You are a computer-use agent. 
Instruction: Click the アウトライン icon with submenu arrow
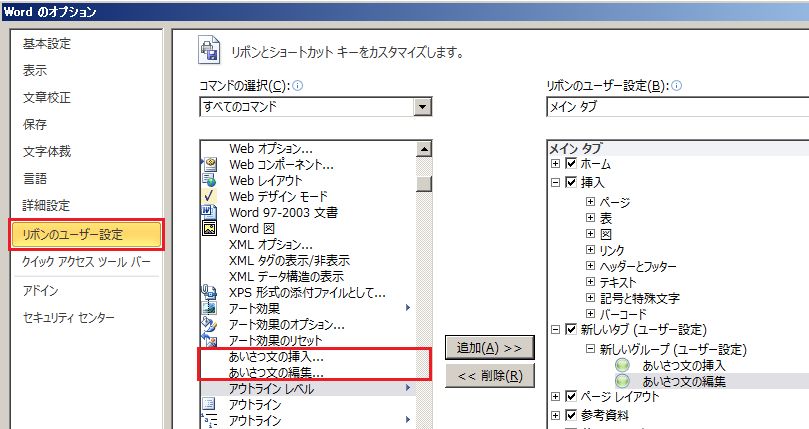click(209, 420)
